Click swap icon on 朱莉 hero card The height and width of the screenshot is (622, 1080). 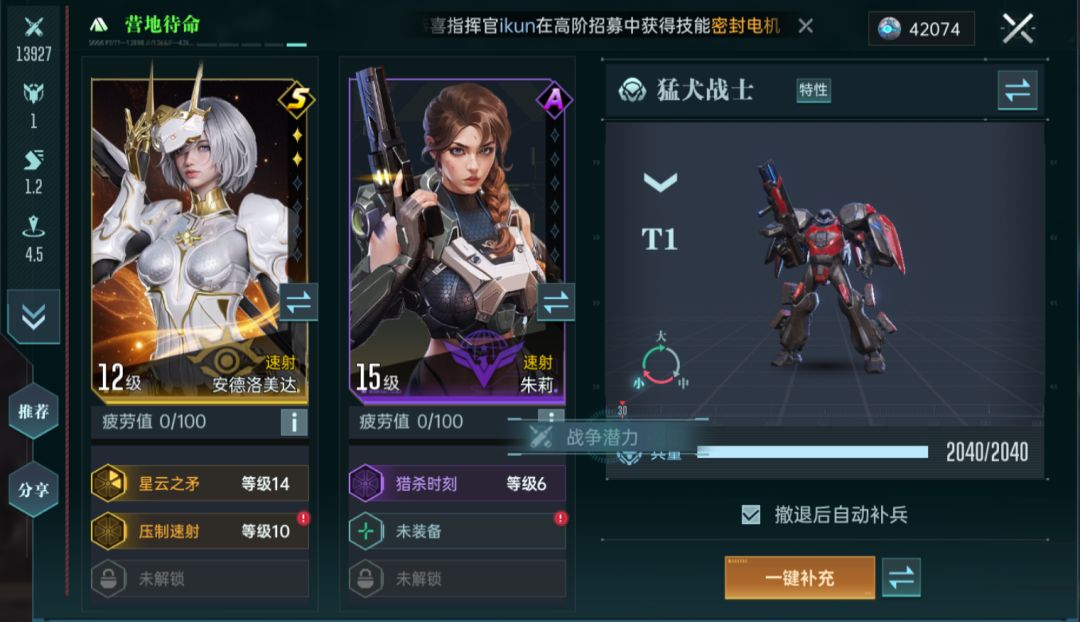point(556,302)
